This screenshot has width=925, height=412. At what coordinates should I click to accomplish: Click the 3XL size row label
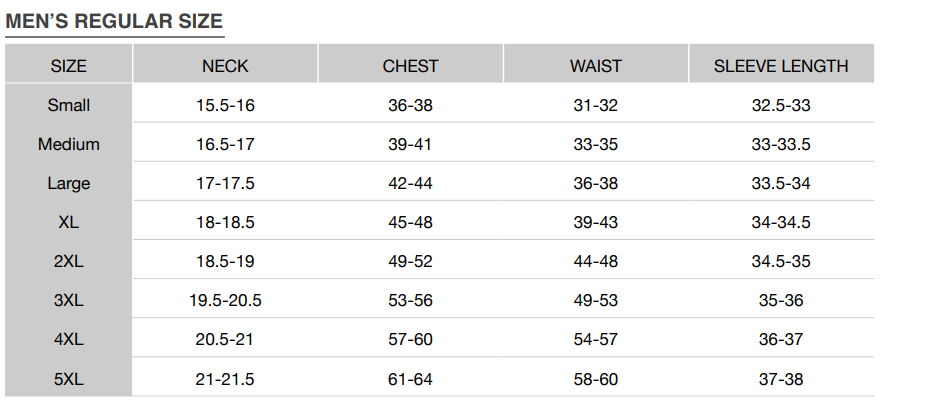click(68, 300)
